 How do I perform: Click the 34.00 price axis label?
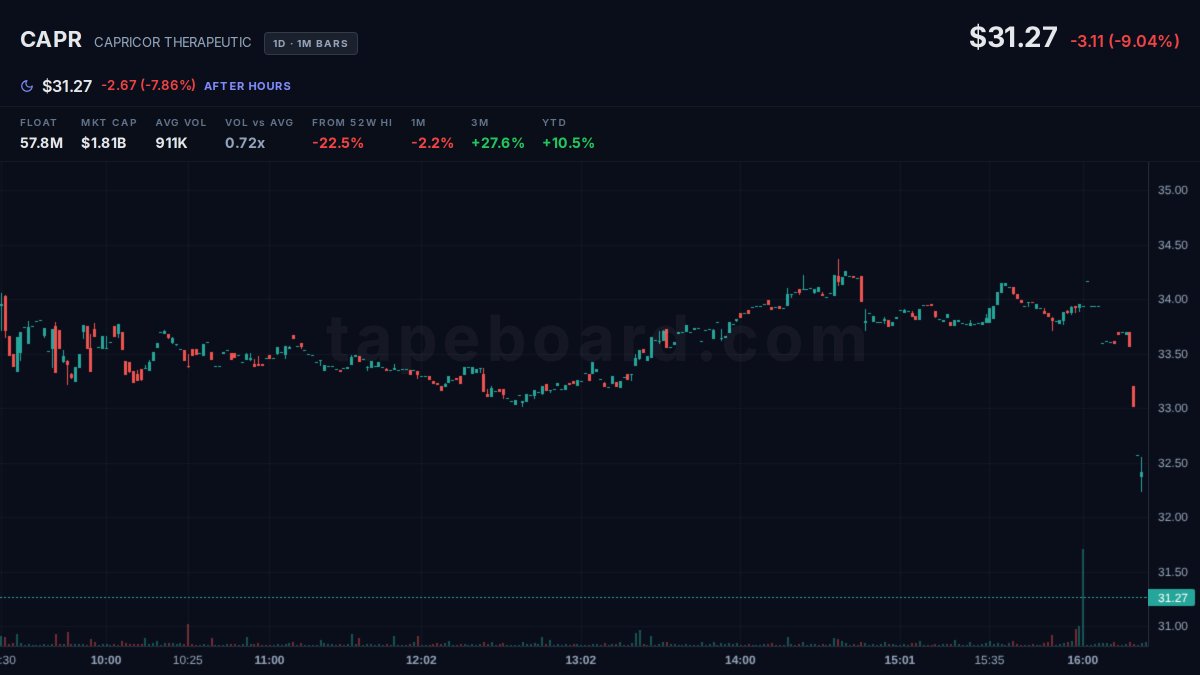pos(1172,300)
